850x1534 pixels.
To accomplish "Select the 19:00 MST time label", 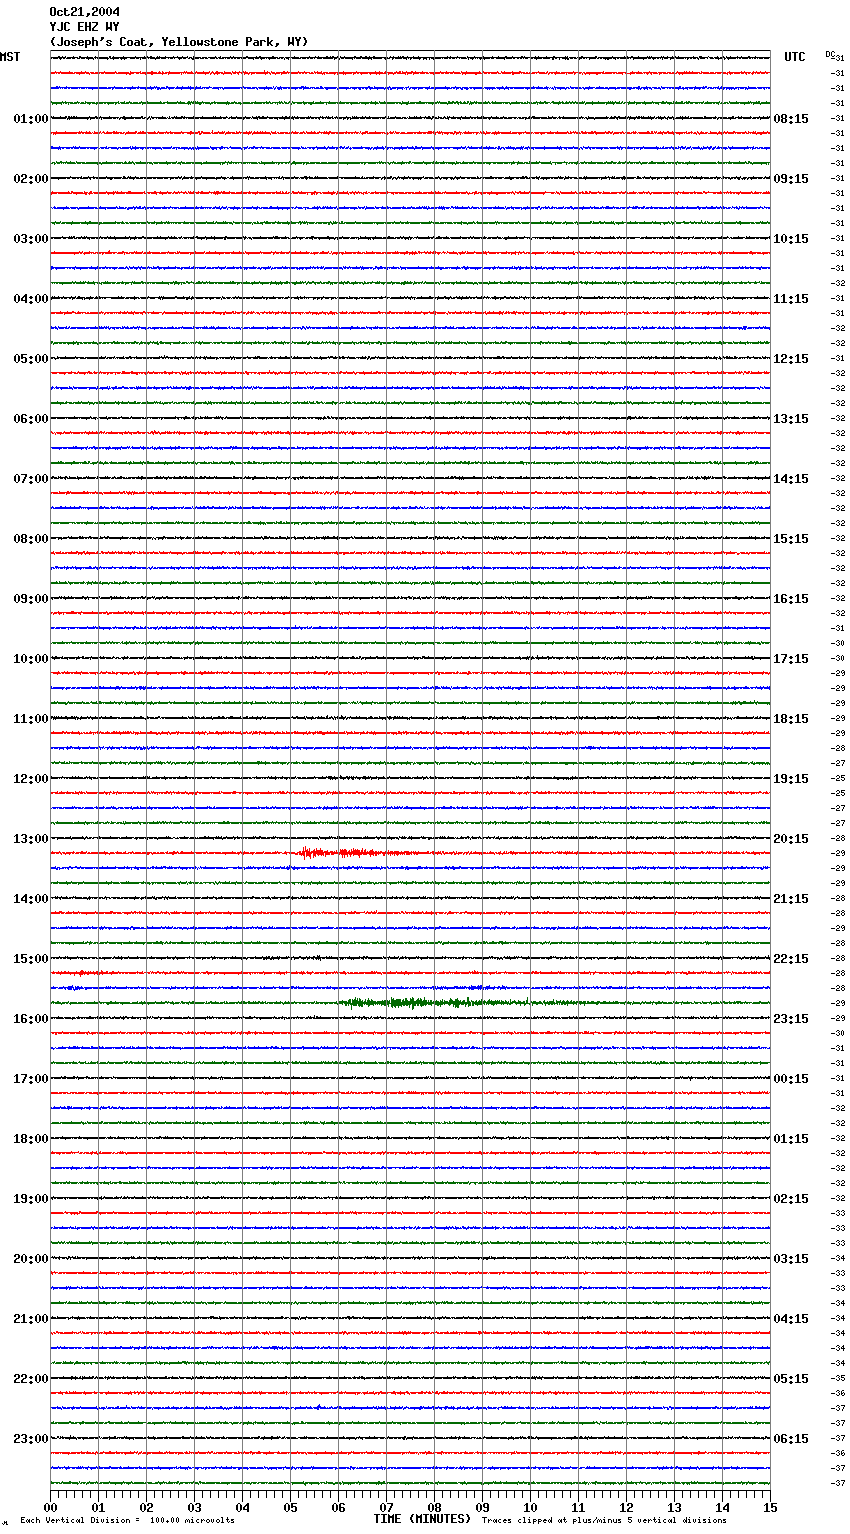I will tap(31, 1199).
